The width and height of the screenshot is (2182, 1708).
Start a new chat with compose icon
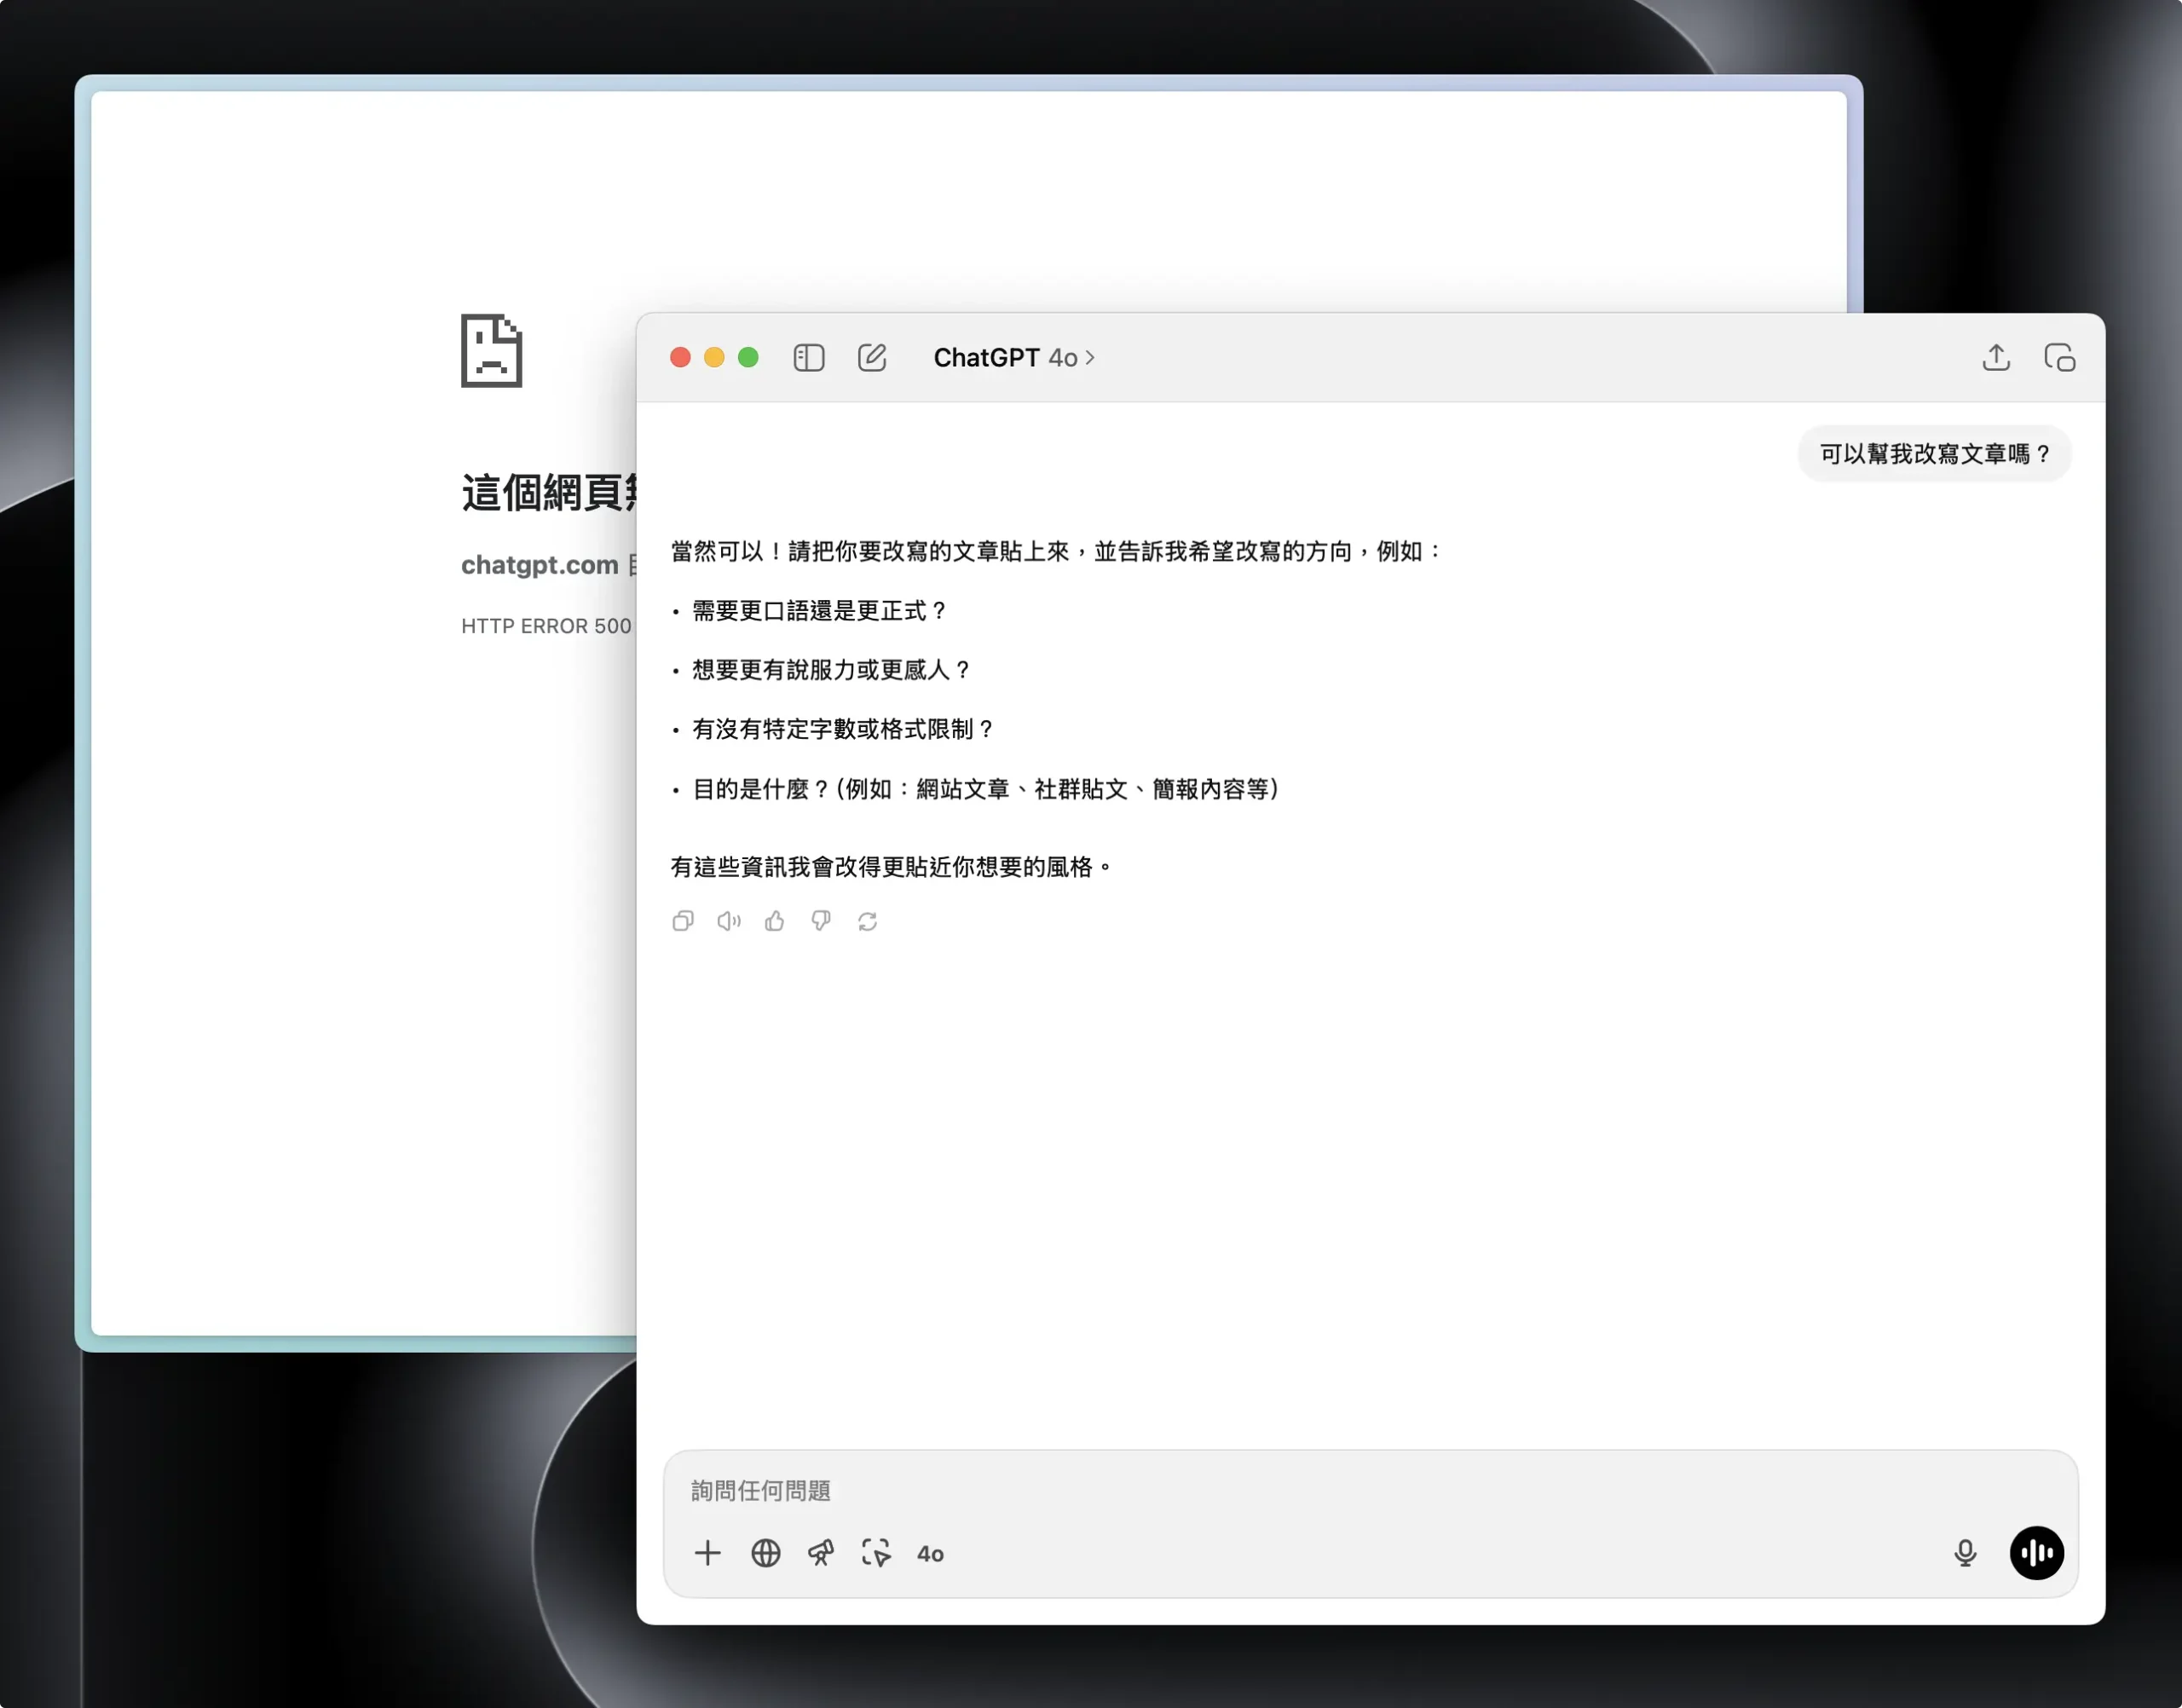[x=872, y=357]
